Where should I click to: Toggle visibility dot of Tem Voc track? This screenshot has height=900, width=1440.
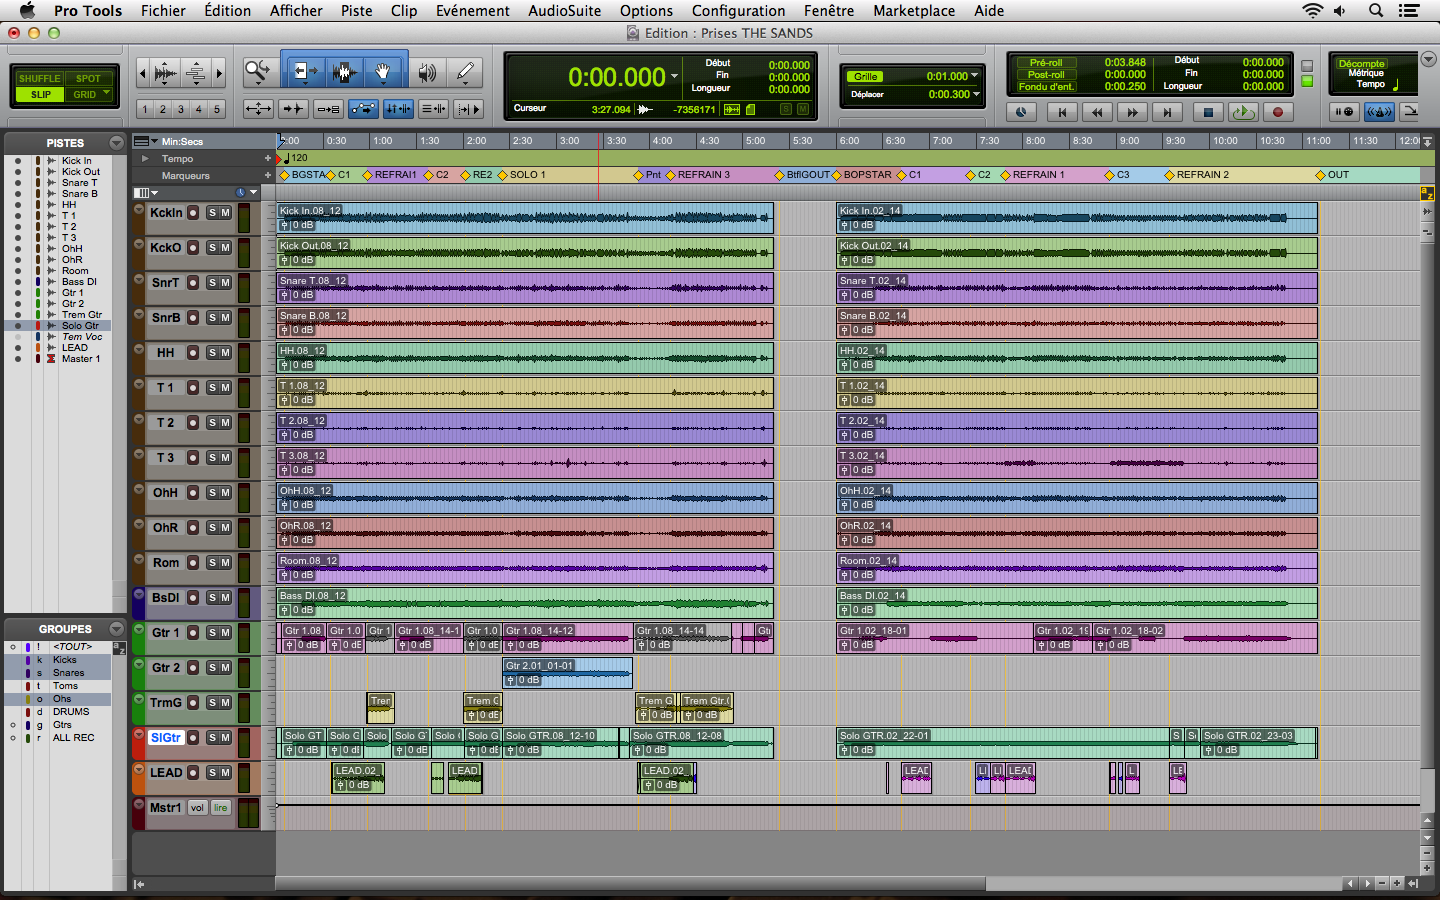click(17, 337)
